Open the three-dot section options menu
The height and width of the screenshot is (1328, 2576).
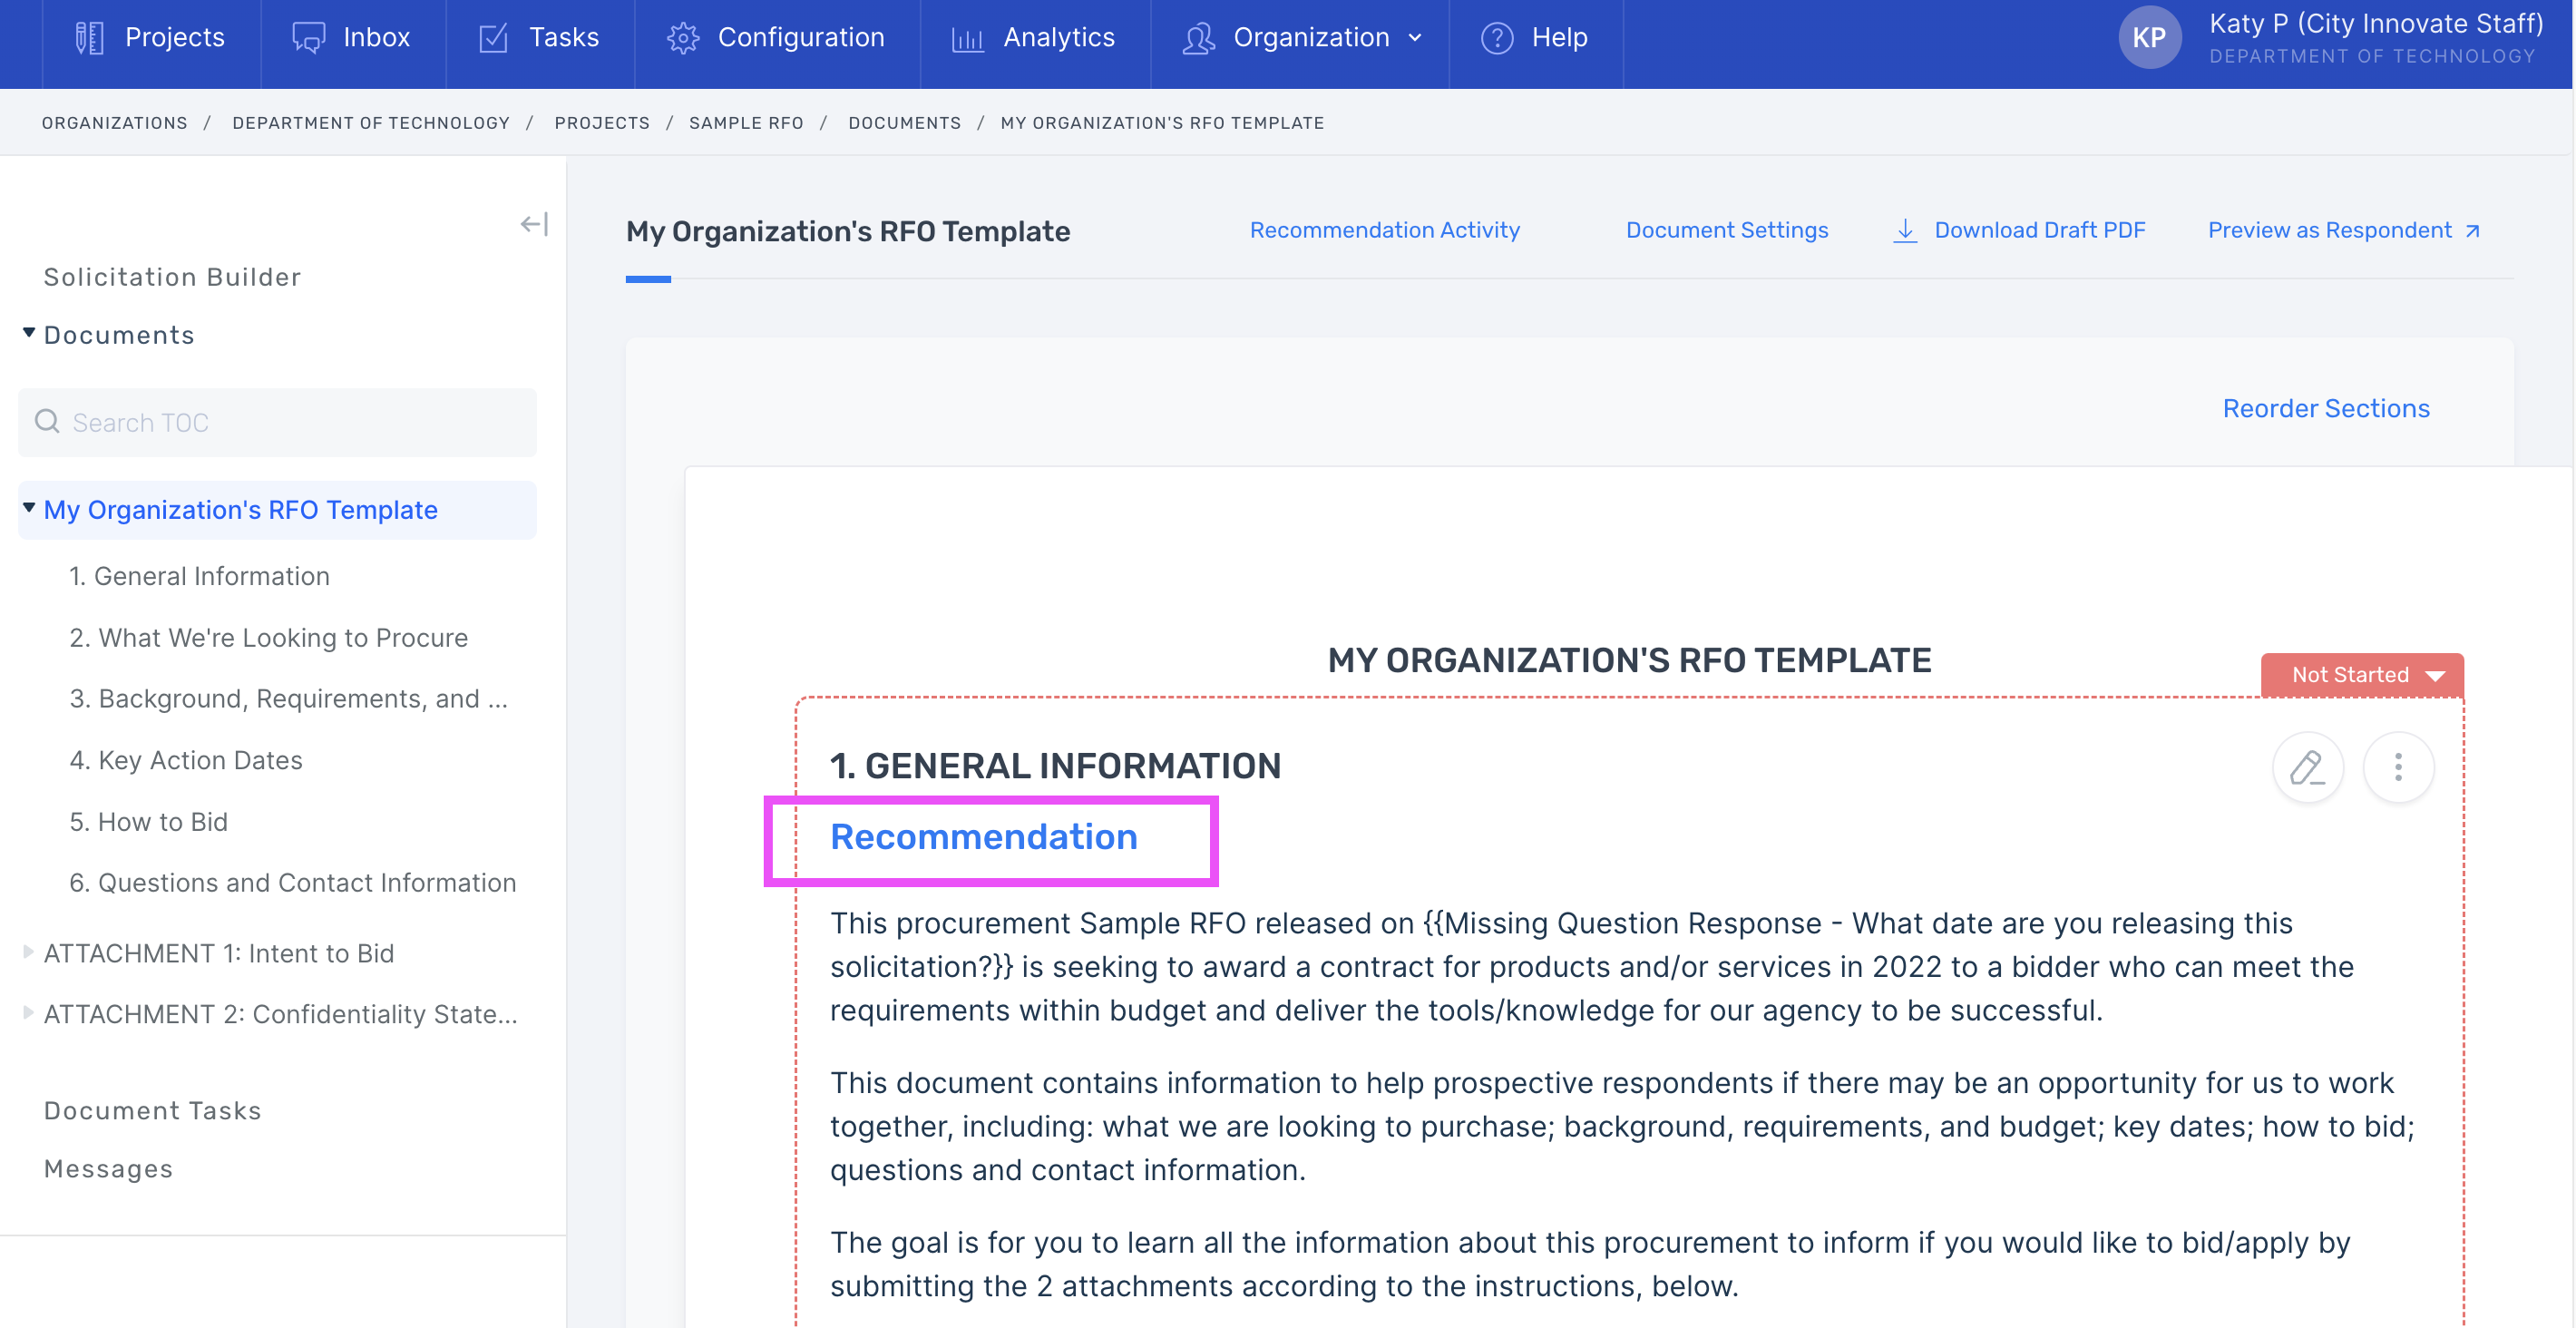click(2398, 768)
